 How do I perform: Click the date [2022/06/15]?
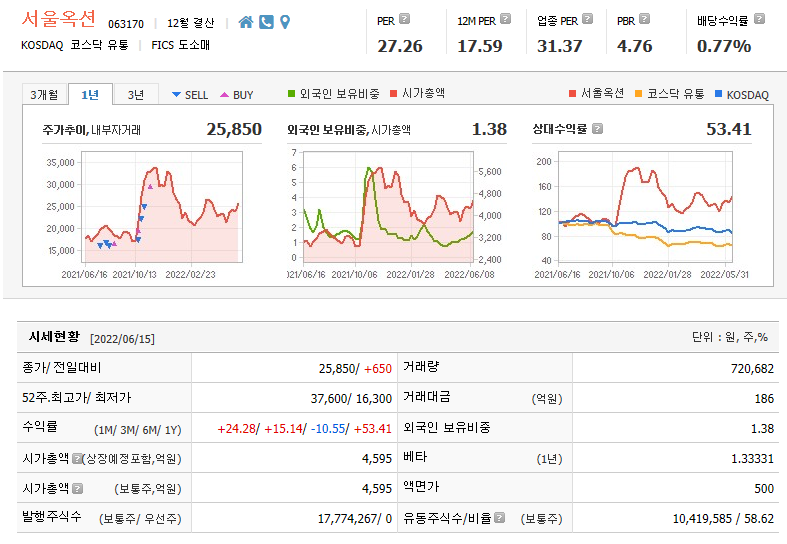pos(122,339)
